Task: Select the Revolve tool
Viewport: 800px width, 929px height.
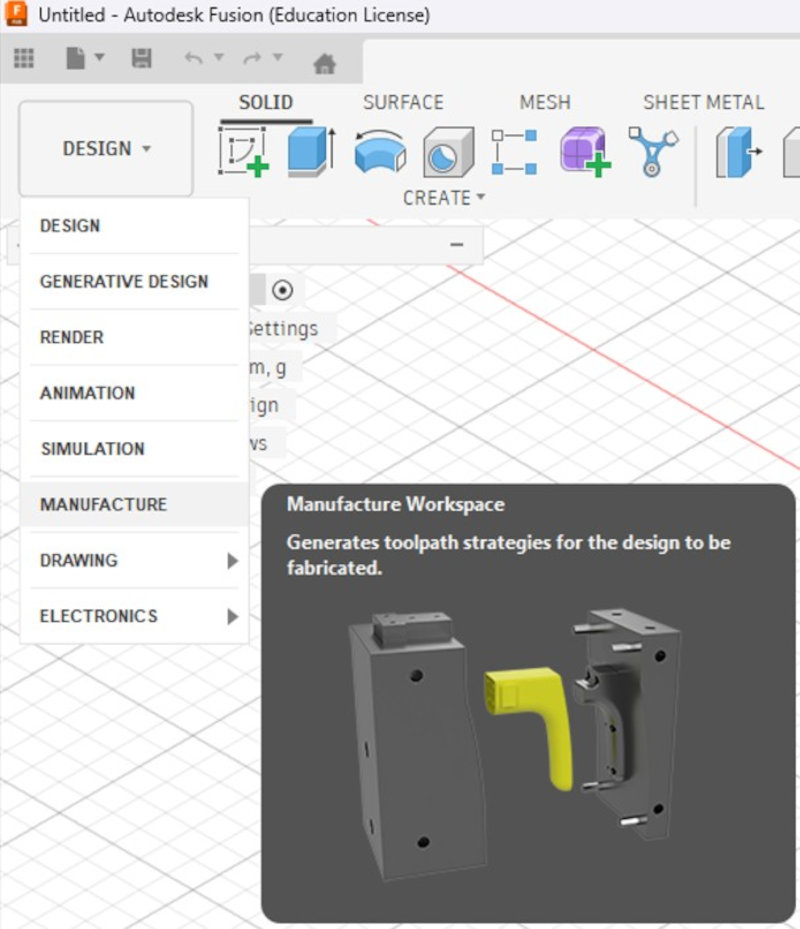Action: 380,152
